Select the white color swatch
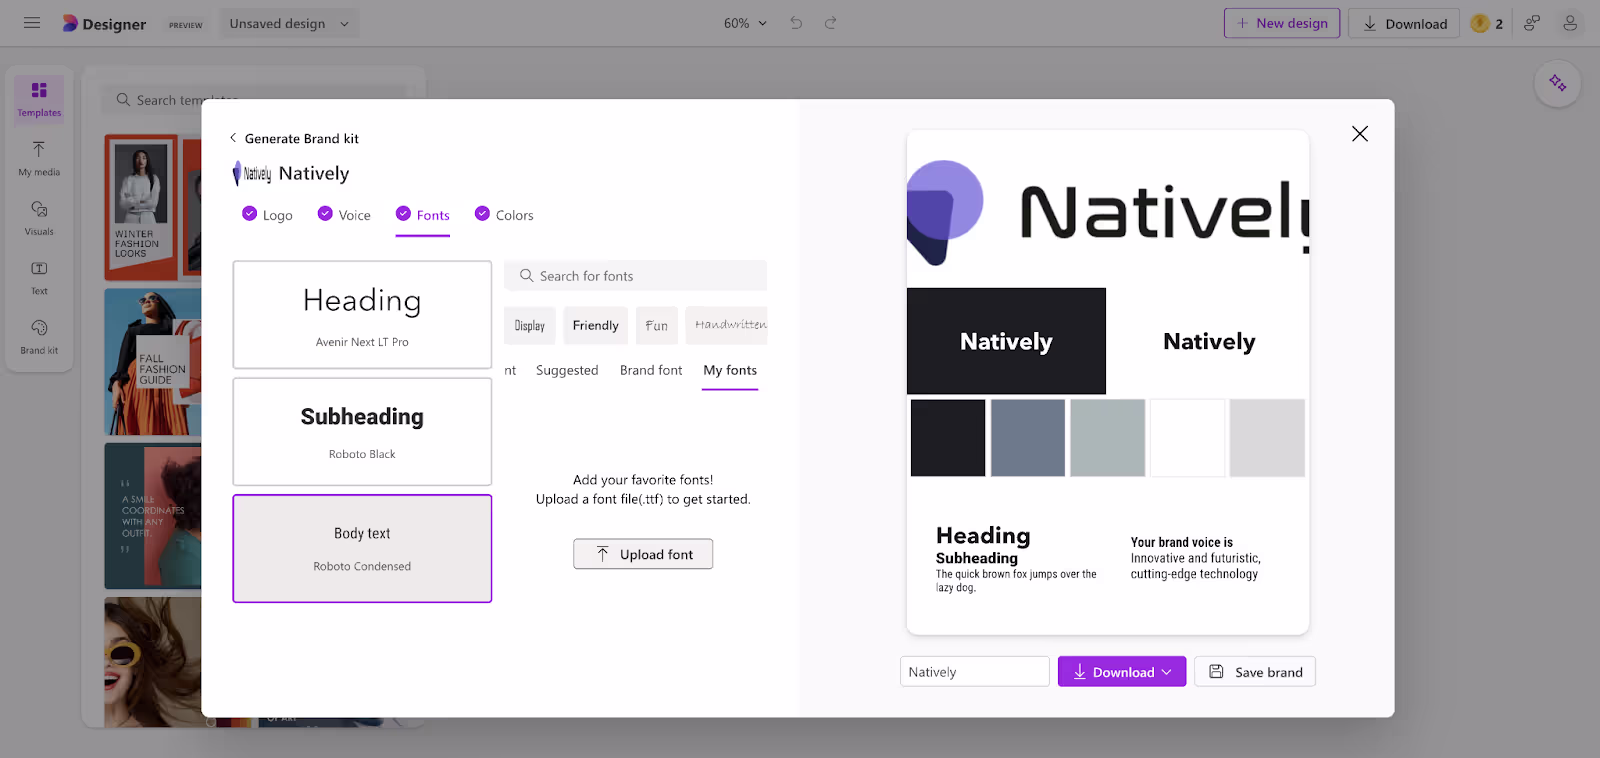The image size is (1600, 758). 1187,438
